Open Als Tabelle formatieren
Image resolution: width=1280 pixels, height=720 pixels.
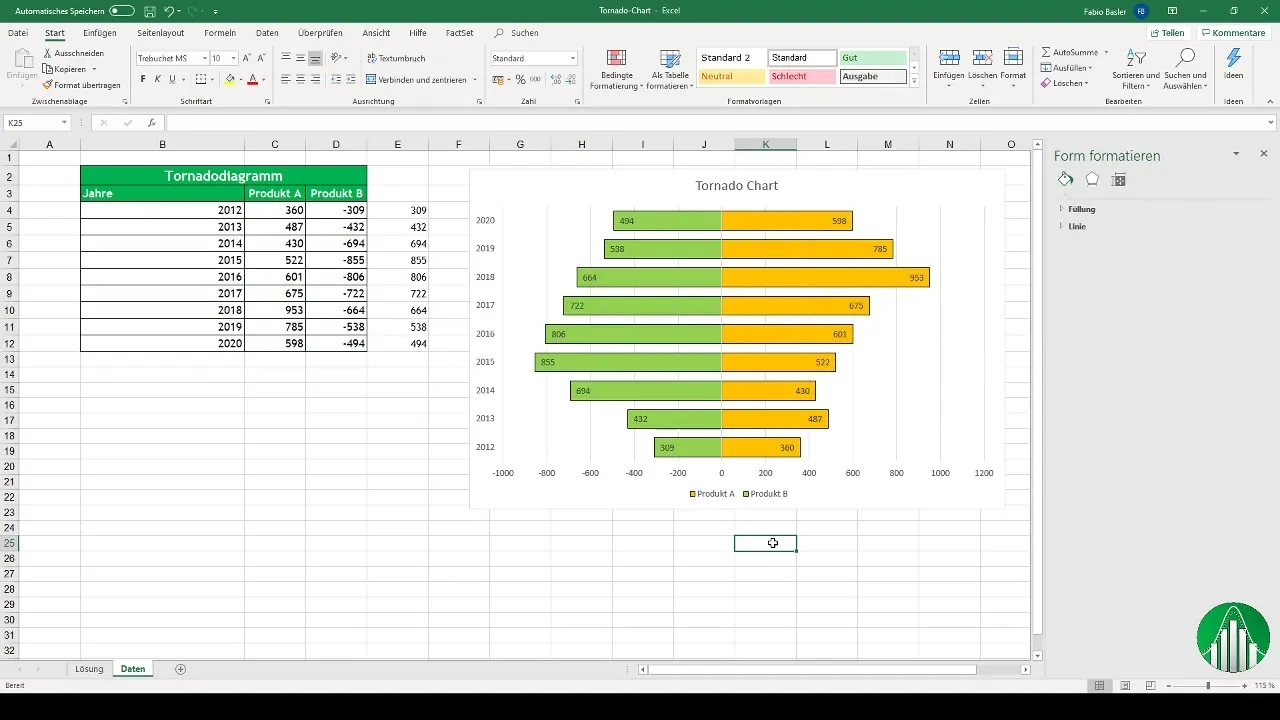tap(670, 69)
